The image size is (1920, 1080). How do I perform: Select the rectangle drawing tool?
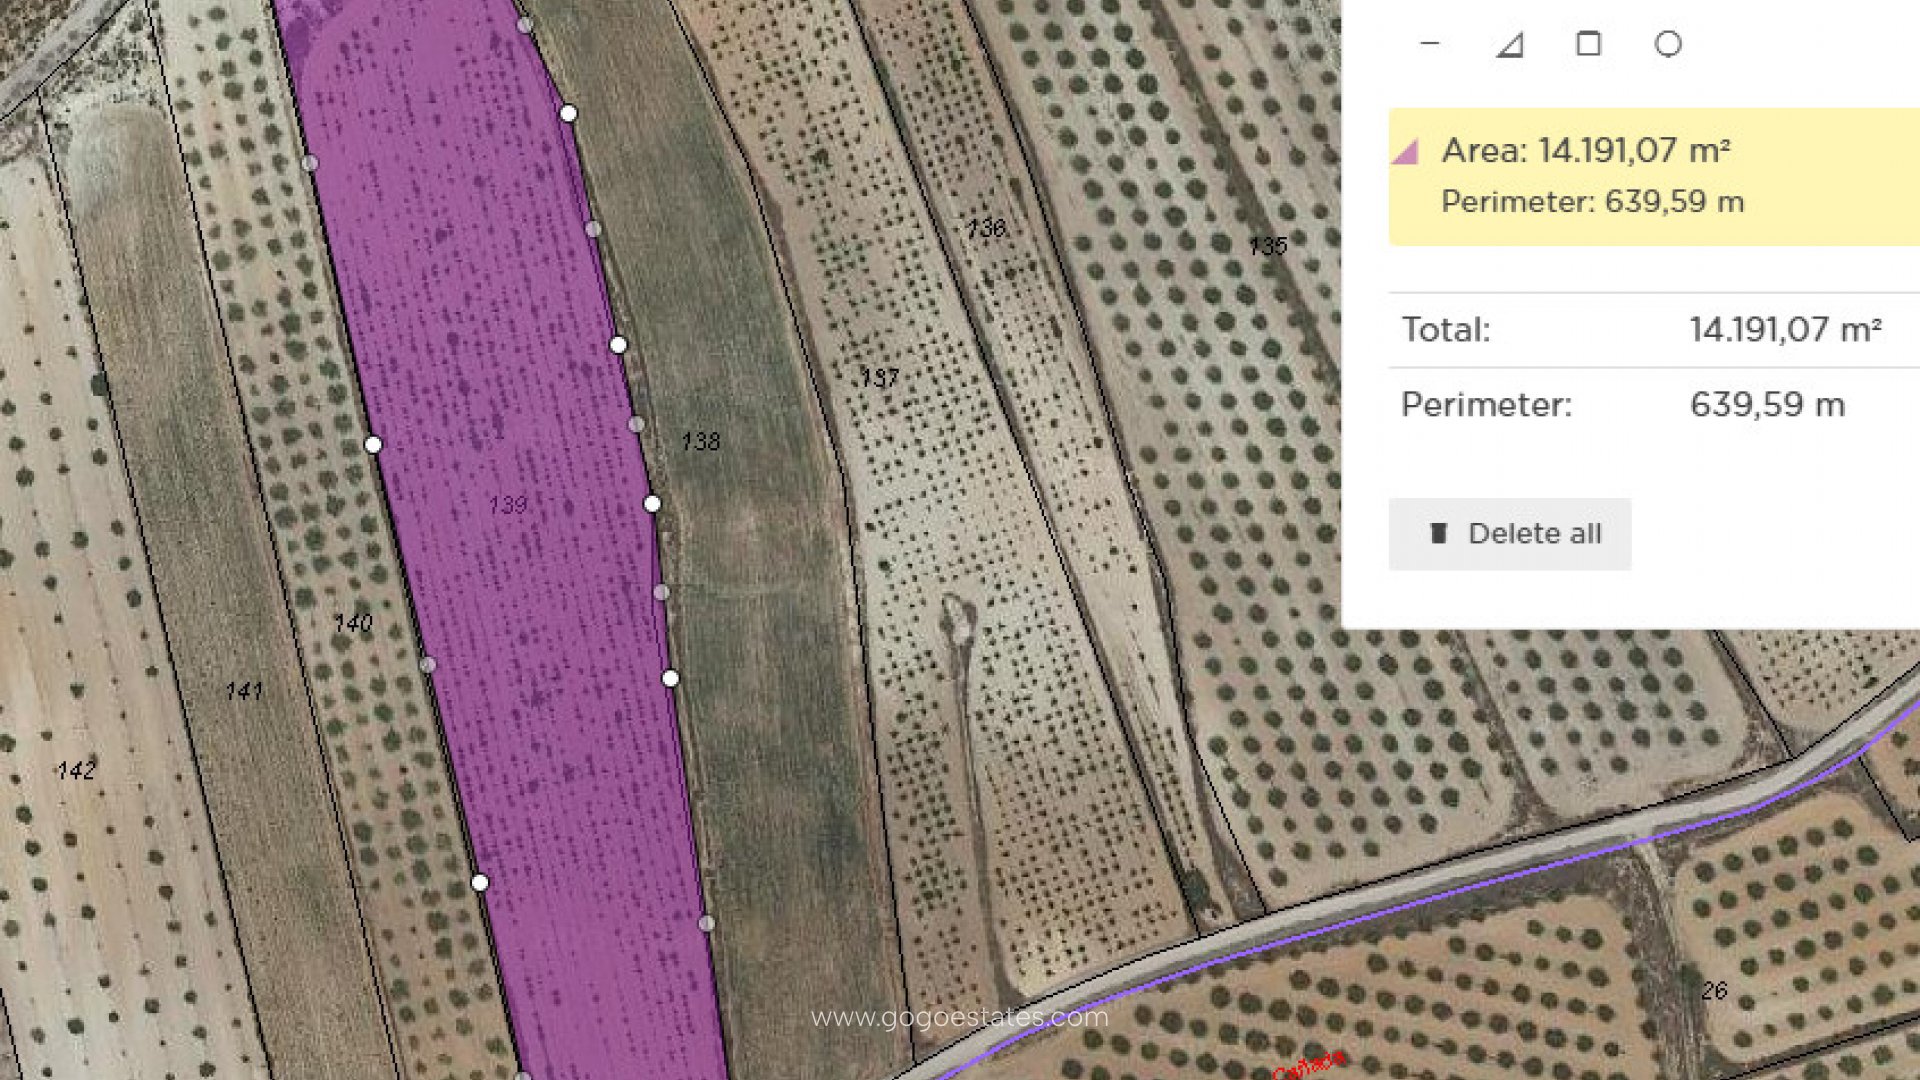pyautogui.click(x=1588, y=44)
